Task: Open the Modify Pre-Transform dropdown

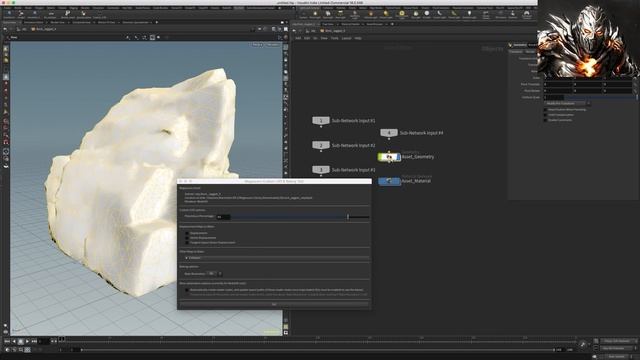Action: [x=567, y=103]
